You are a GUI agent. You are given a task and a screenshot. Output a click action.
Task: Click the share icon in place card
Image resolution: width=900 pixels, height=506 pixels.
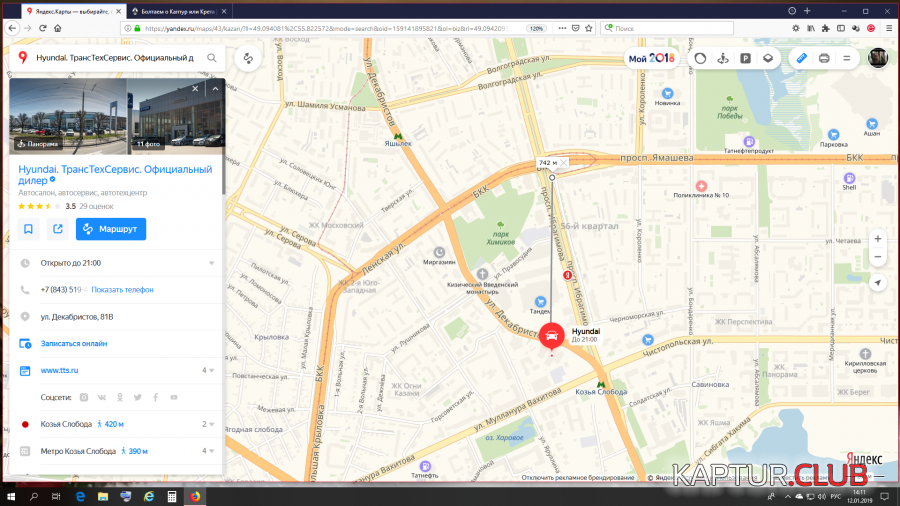(x=58, y=229)
